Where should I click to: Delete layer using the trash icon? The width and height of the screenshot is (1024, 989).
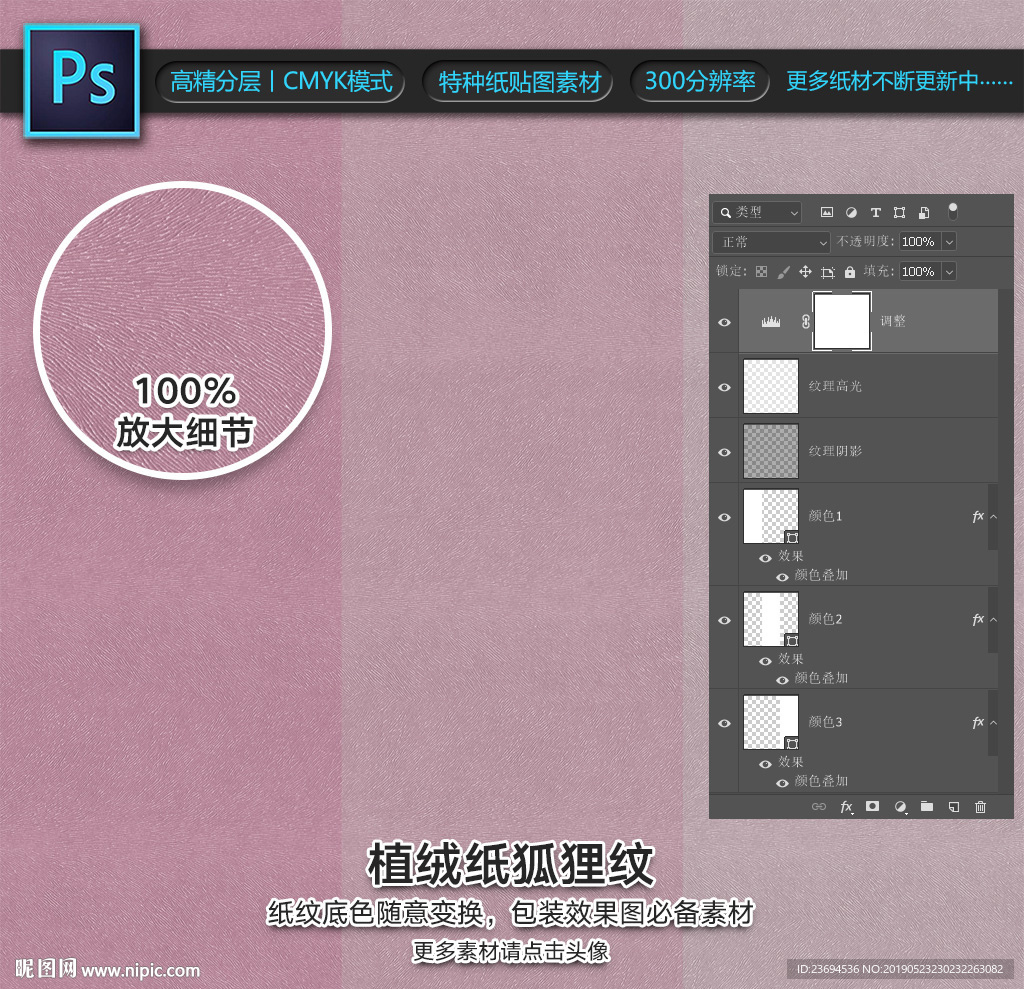980,806
